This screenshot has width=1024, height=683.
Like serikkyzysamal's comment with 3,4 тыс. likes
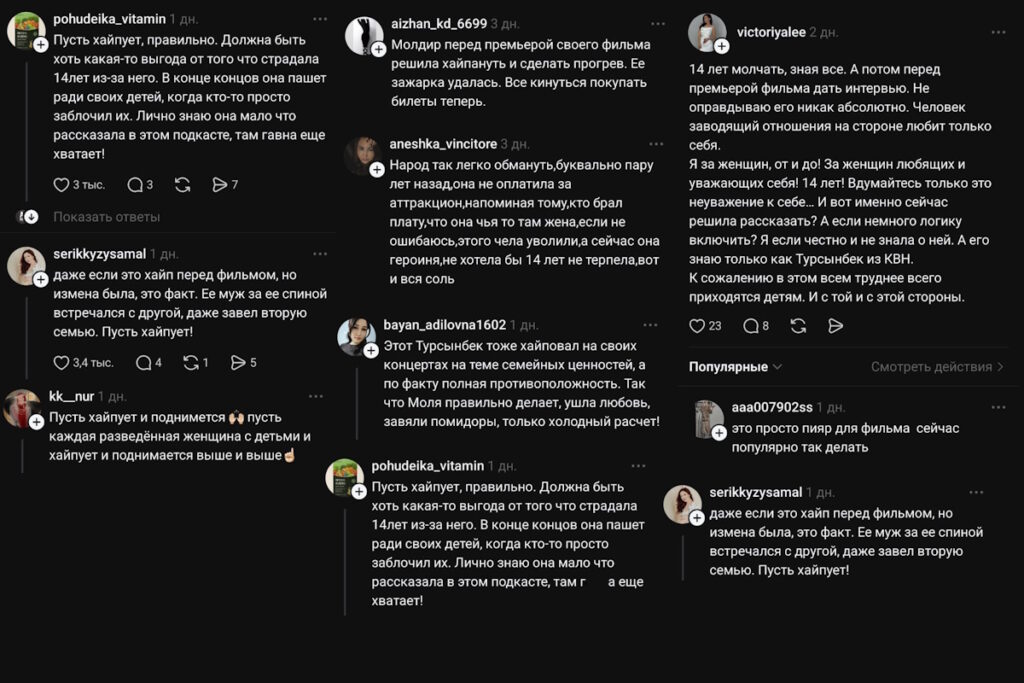61,363
